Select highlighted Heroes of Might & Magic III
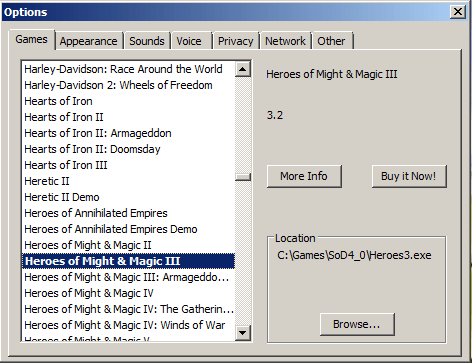This screenshot has width=472, height=363. pos(128,261)
